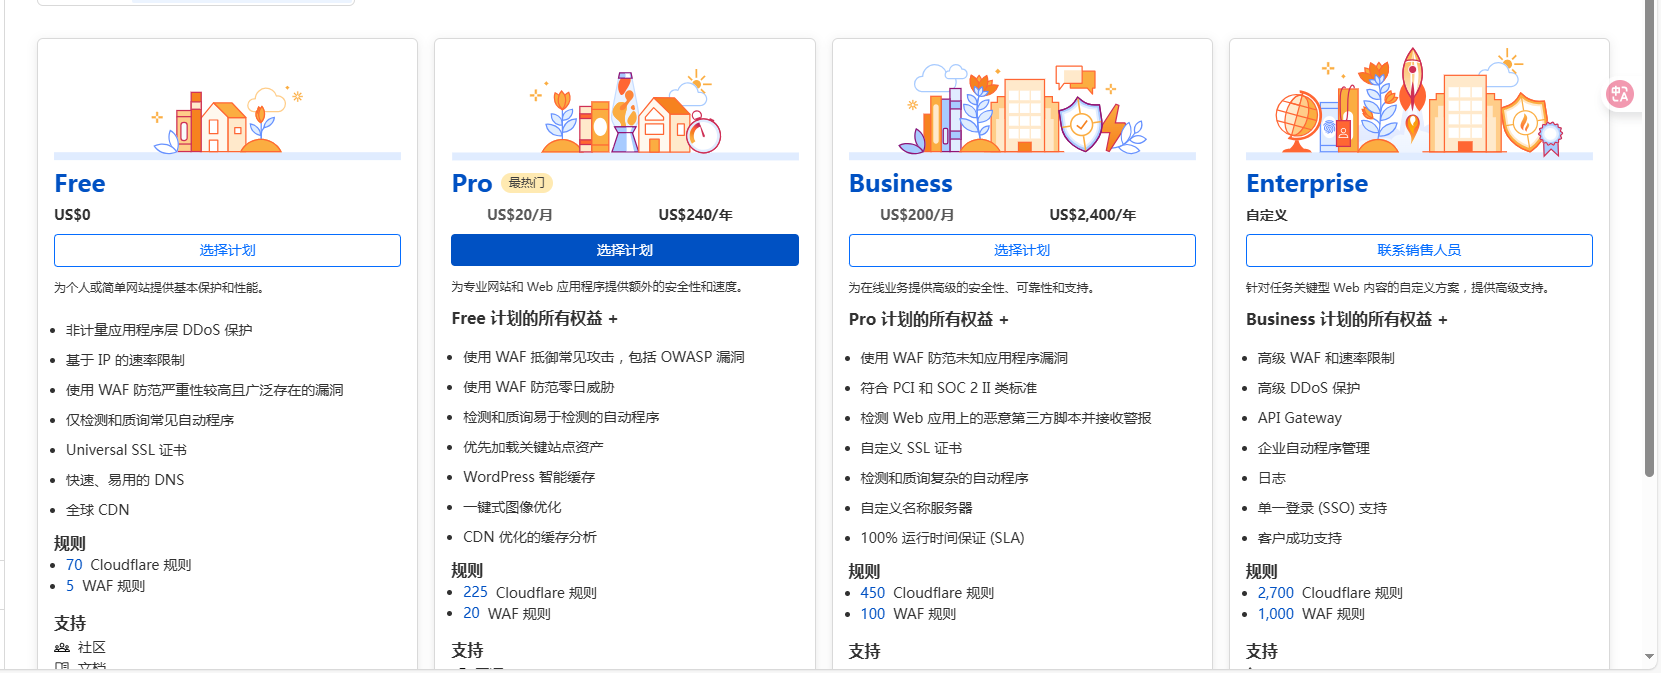Image resolution: width=1661 pixels, height=673 pixels.
Task: Click '优先加载关键站点资产' feature
Action: (x=533, y=447)
